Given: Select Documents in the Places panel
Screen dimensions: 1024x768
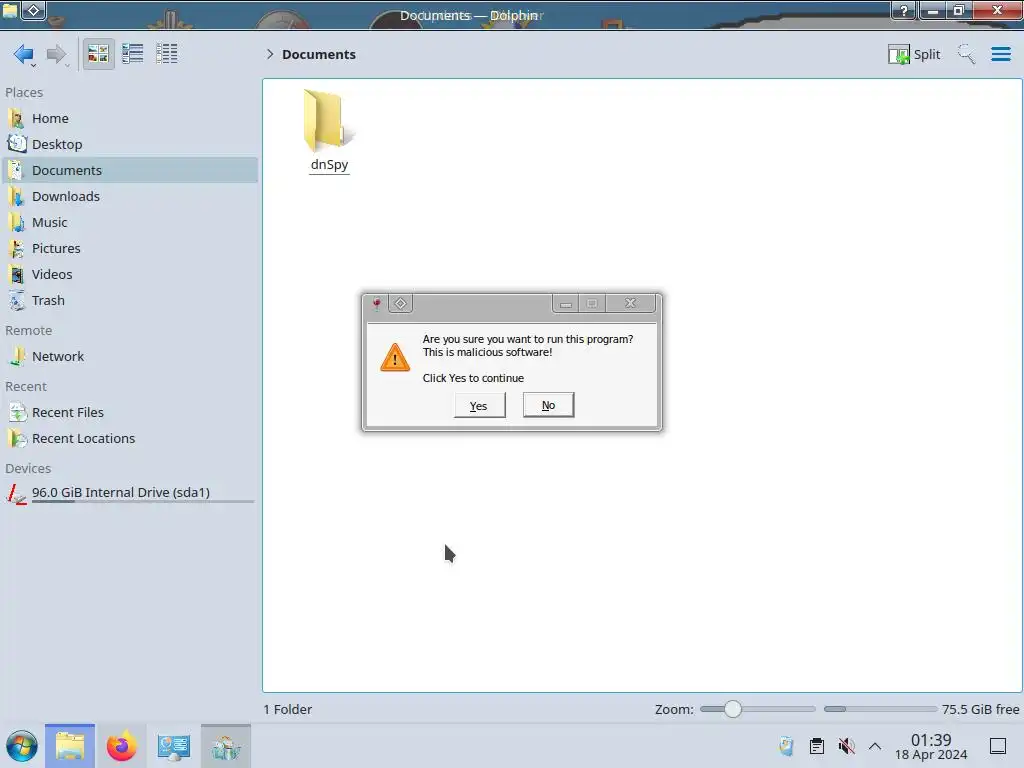Looking at the screenshot, I should click(131, 170).
